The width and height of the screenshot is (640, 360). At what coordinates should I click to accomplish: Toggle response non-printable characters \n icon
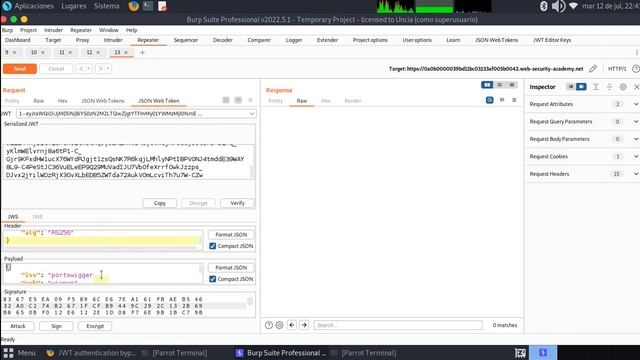[x=502, y=100]
